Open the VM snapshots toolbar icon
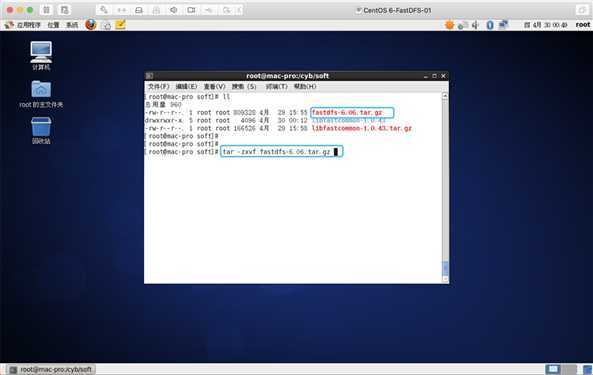 click(x=65, y=10)
